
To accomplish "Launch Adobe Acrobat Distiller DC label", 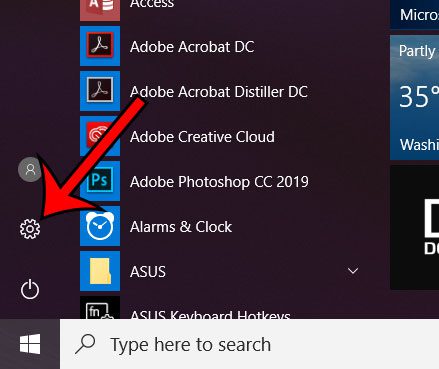I will coord(219,92).
